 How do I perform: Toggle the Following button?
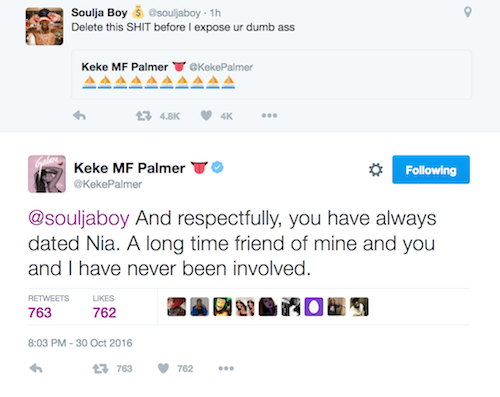click(x=431, y=170)
